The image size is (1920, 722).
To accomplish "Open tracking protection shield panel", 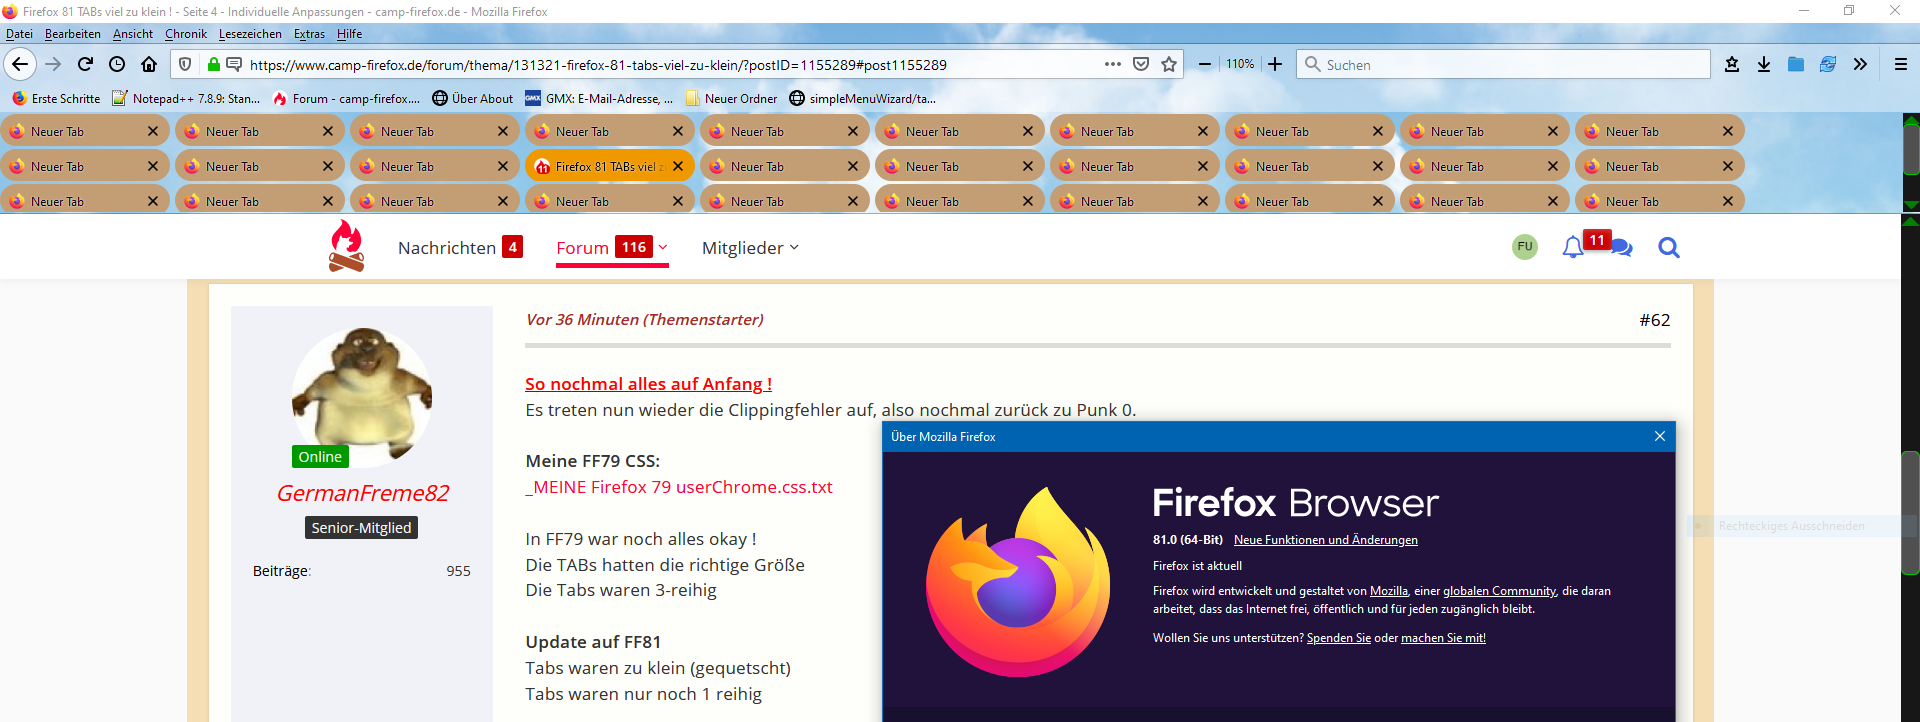I will tap(185, 64).
